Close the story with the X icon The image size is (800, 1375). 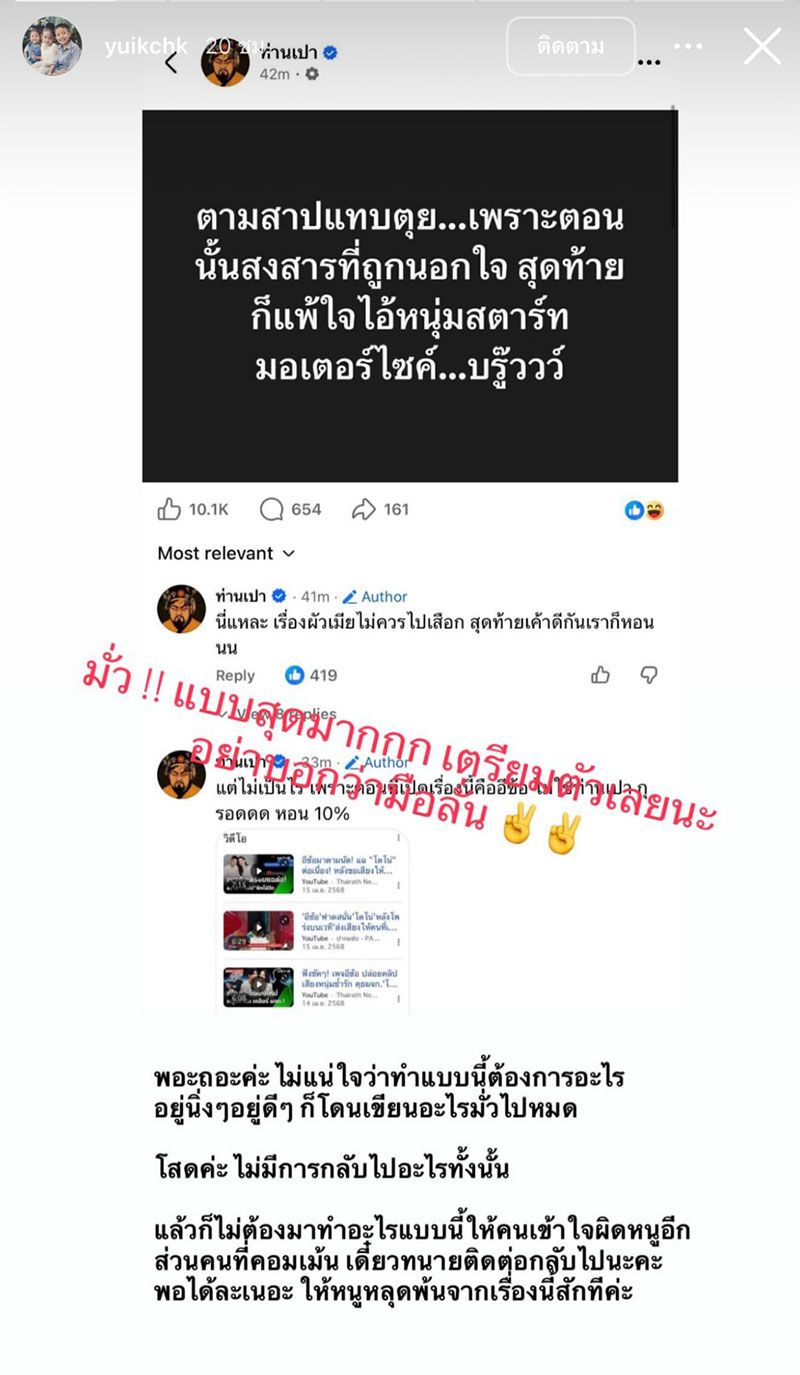click(762, 46)
